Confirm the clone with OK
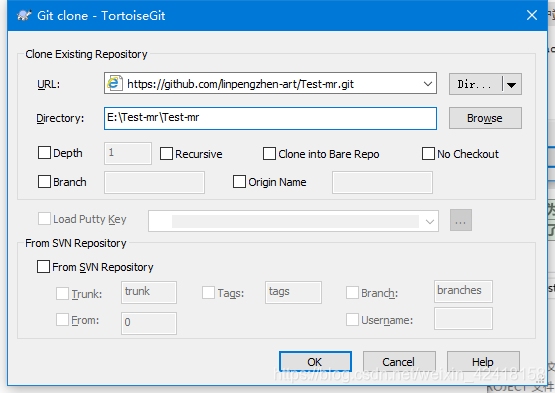Screen dimensions: 555x393 click(315, 362)
